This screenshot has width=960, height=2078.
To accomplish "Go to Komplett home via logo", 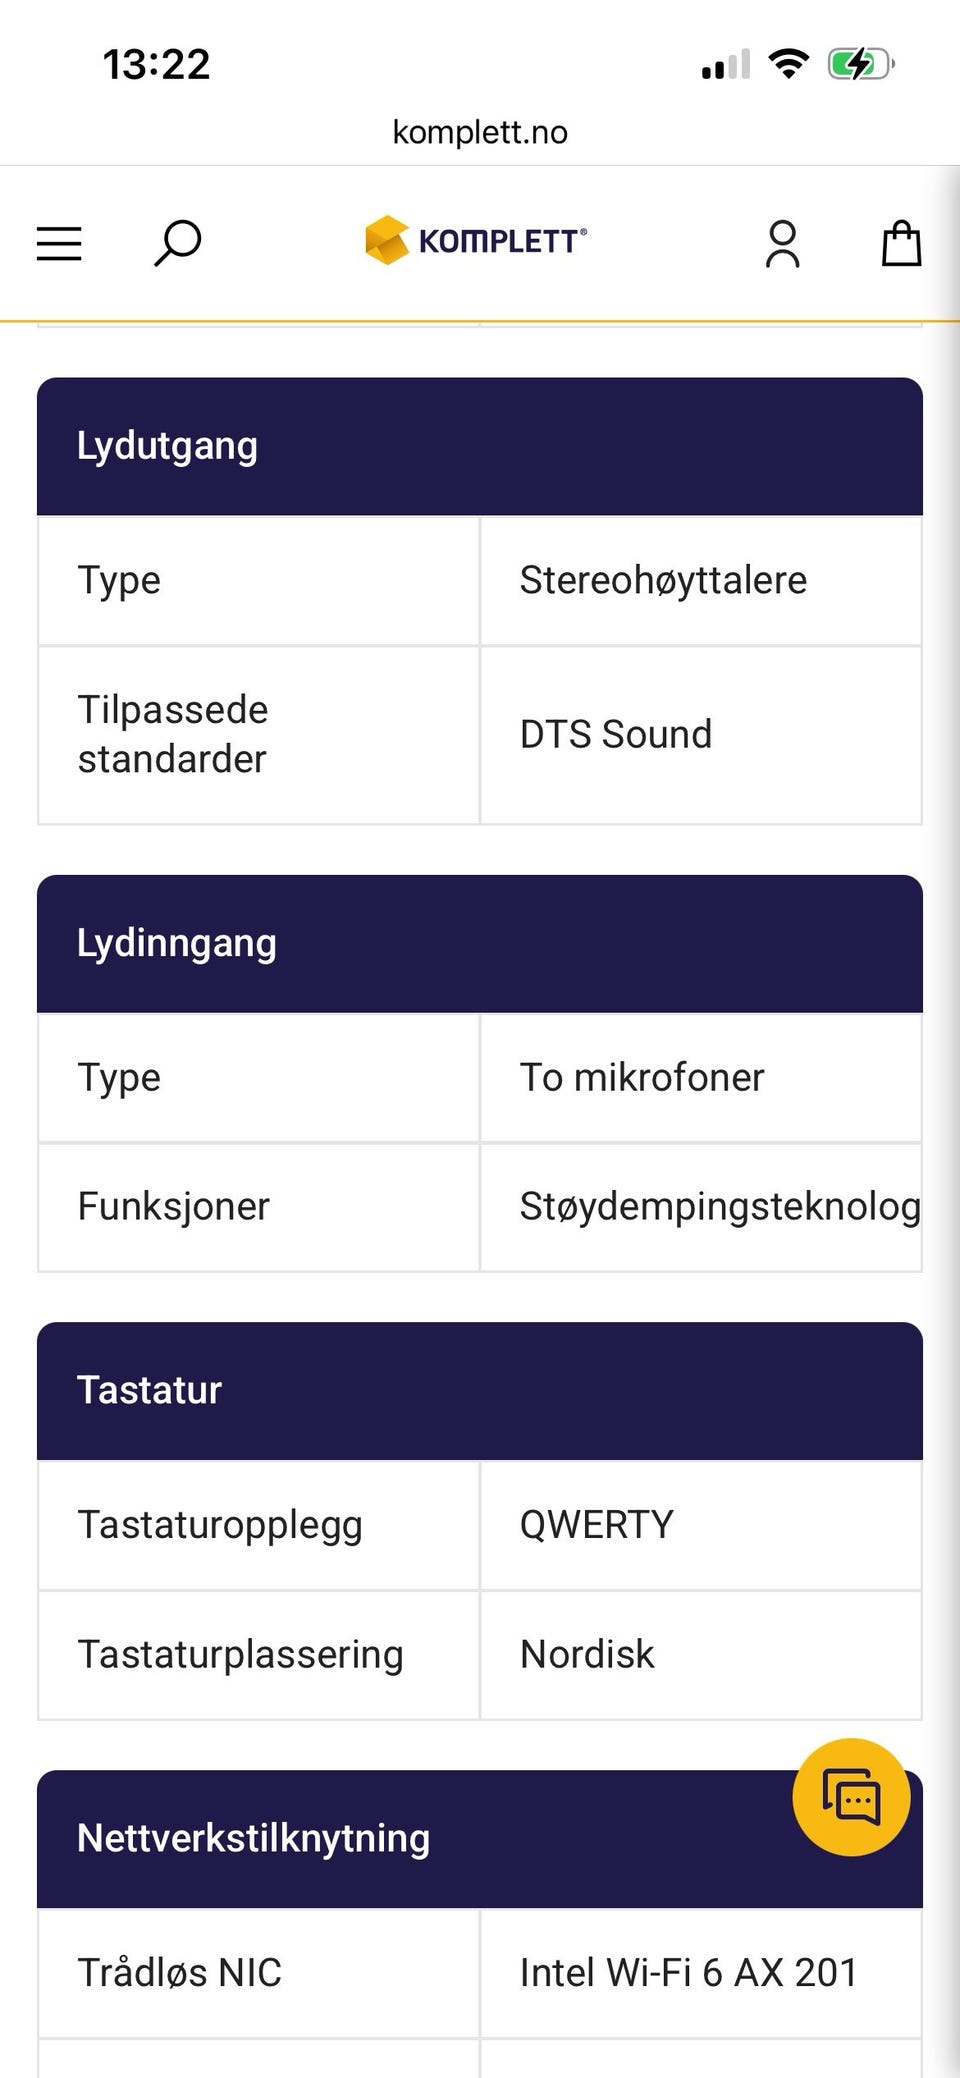I will point(476,240).
